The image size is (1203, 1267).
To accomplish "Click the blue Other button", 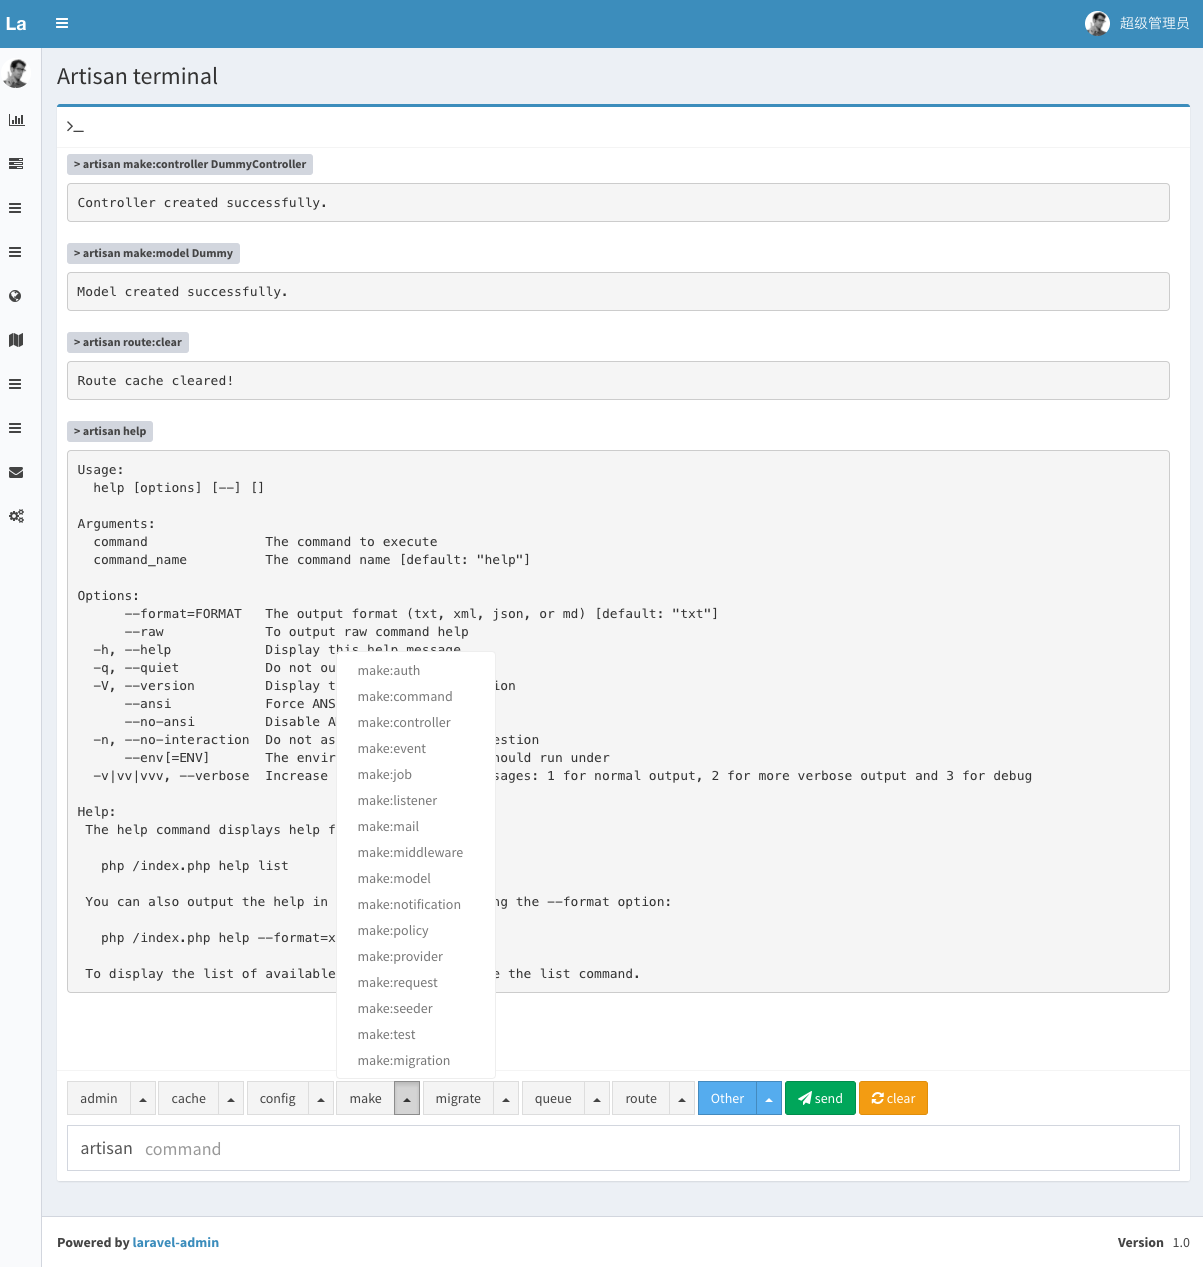I will [727, 1098].
